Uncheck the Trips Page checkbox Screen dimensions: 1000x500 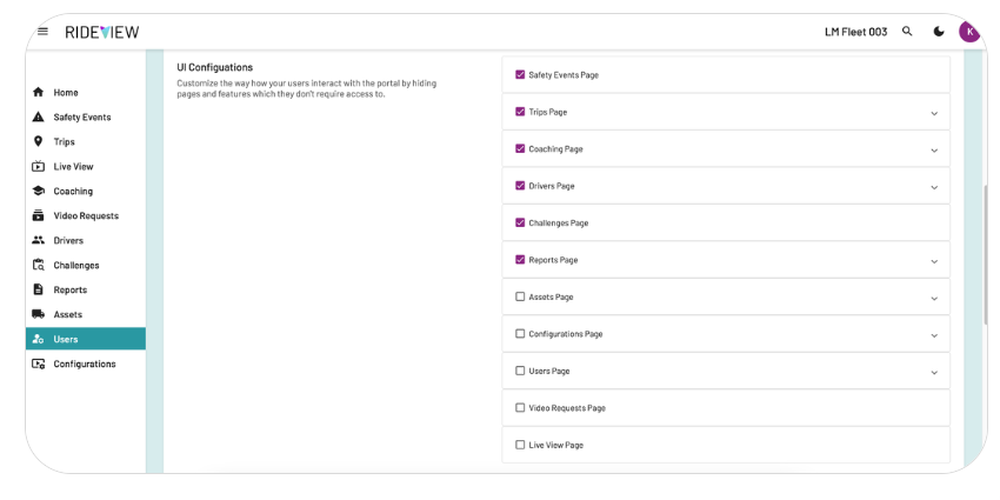520,112
